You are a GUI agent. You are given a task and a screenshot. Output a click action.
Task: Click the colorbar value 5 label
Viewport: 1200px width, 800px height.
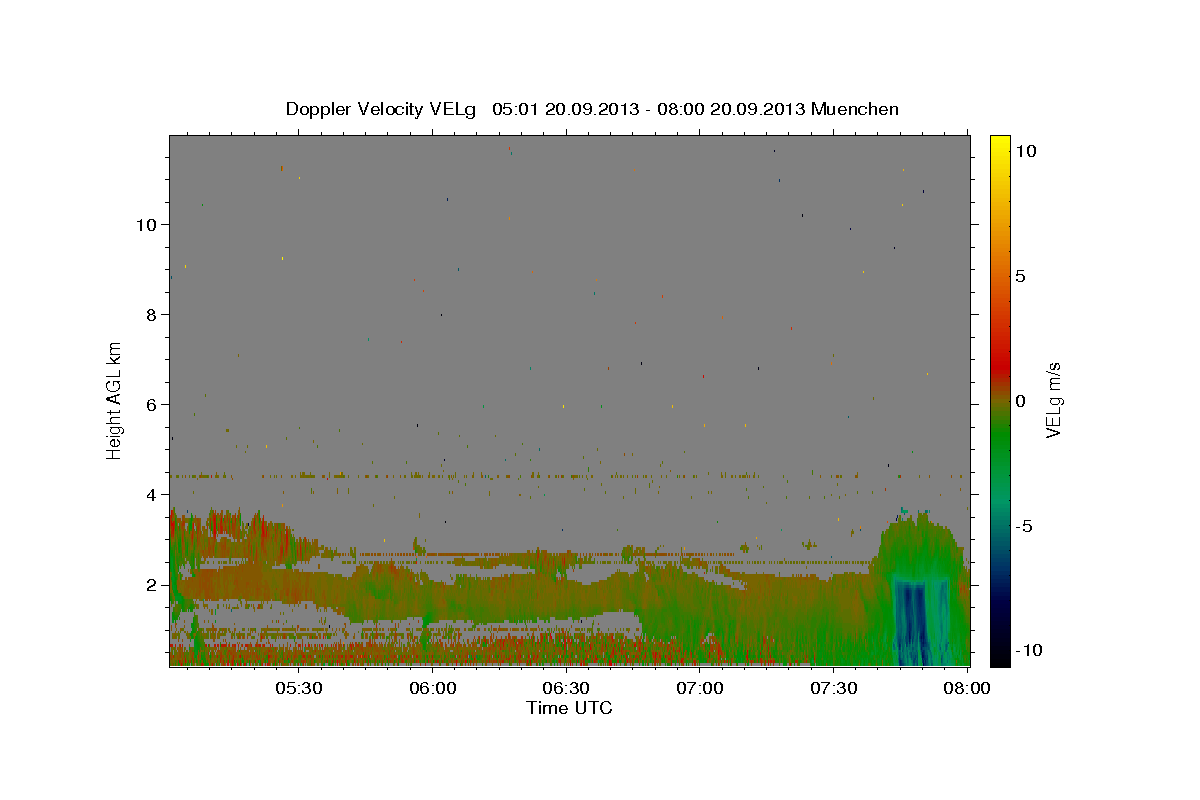pos(1020,276)
